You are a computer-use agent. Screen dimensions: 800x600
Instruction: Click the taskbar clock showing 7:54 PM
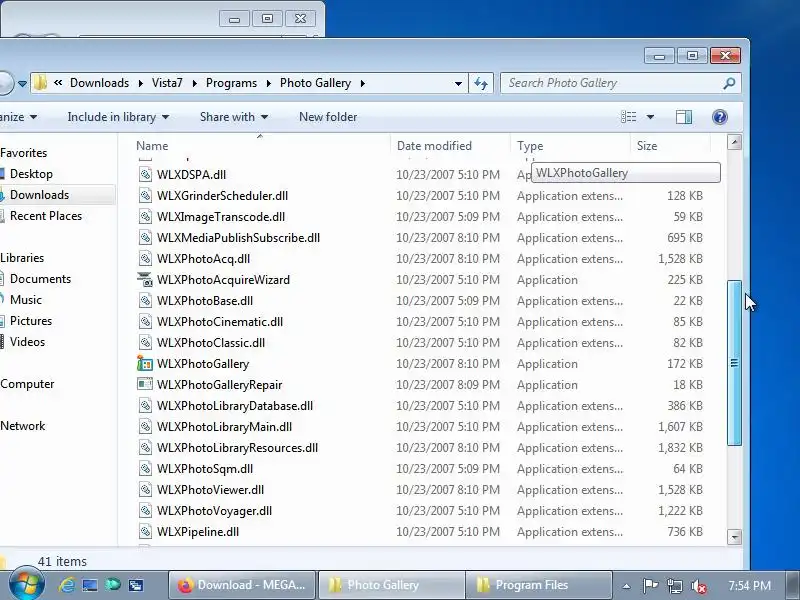click(749, 586)
